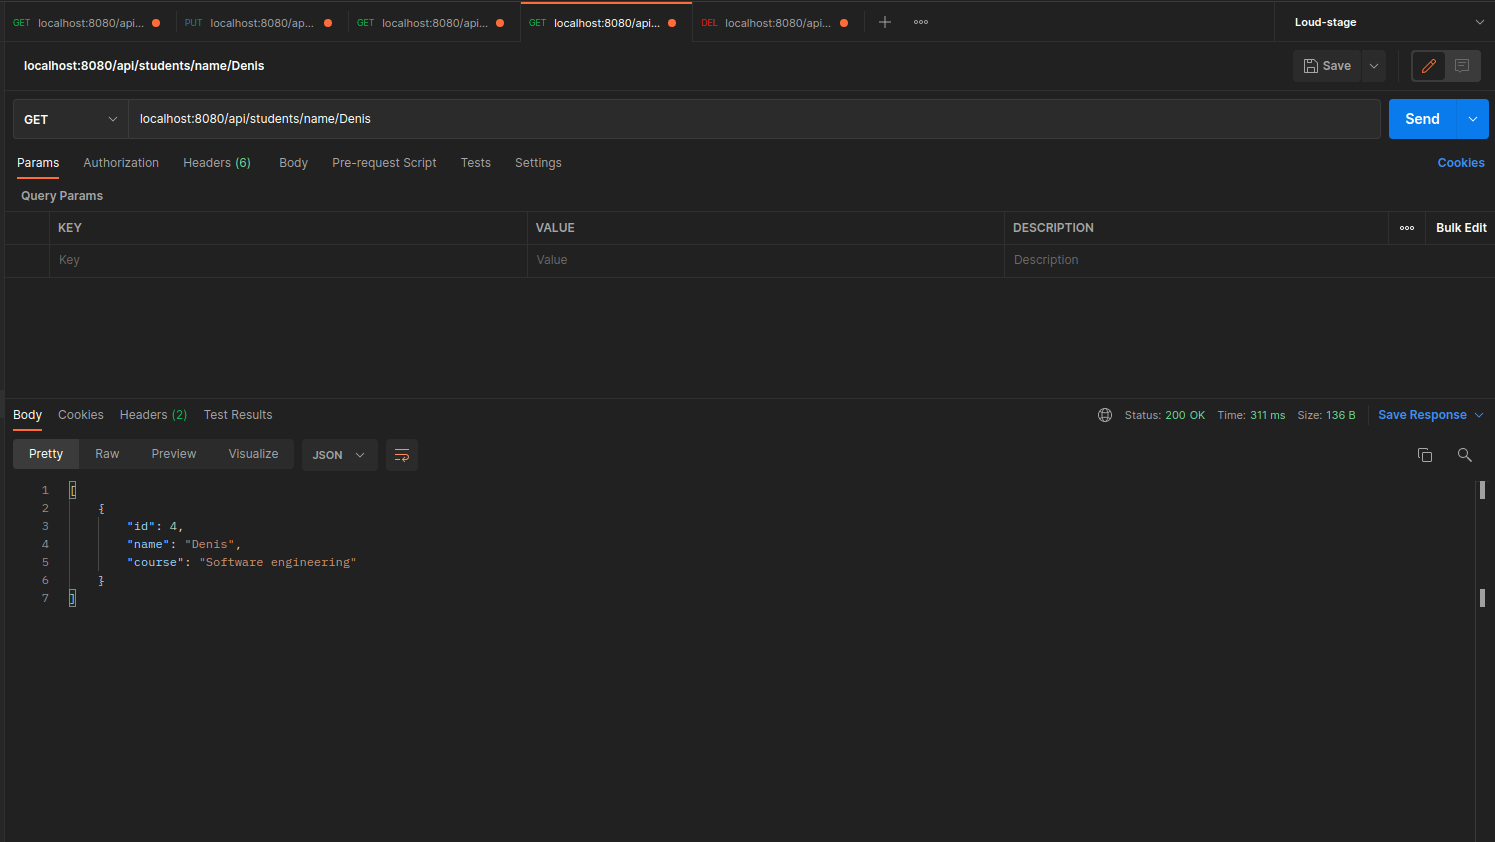Go to Pre-request Script tab
Image resolution: width=1495 pixels, height=842 pixels.
click(384, 163)
